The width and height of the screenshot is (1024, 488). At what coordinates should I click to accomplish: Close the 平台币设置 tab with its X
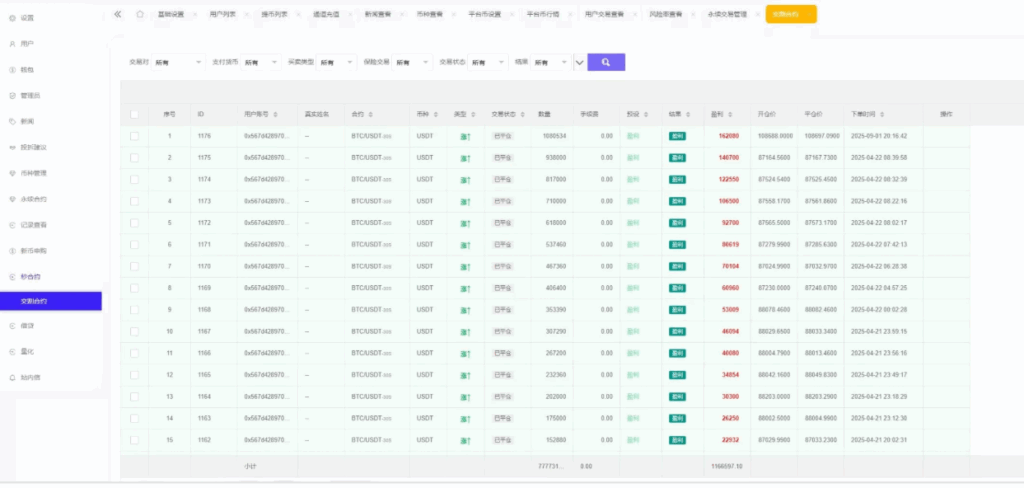coord(511,14)
